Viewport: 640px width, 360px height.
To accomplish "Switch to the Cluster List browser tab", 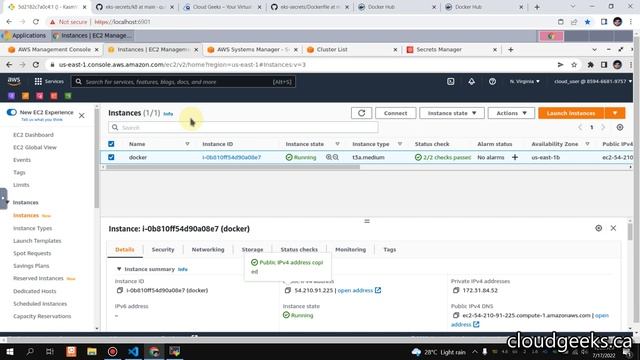I will click(352, 49).
